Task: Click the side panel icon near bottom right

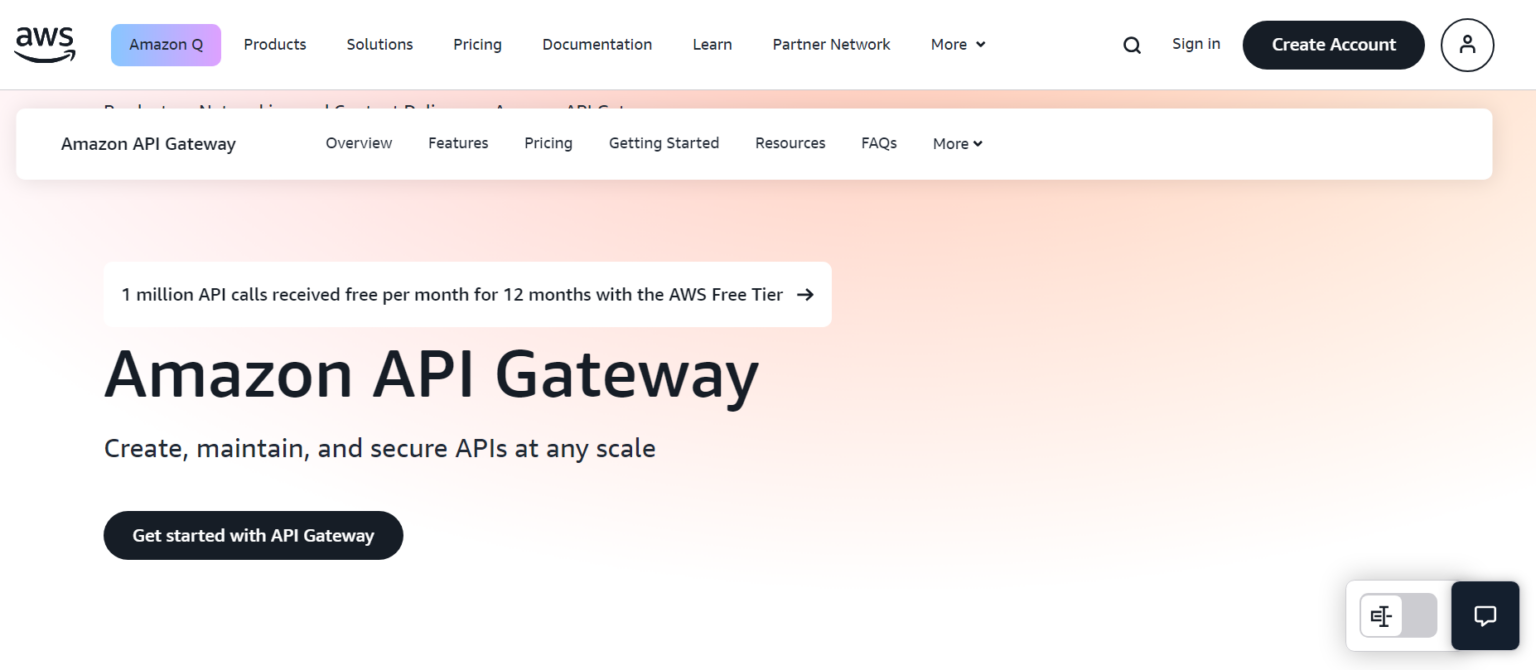Action: coord(1381,616)
